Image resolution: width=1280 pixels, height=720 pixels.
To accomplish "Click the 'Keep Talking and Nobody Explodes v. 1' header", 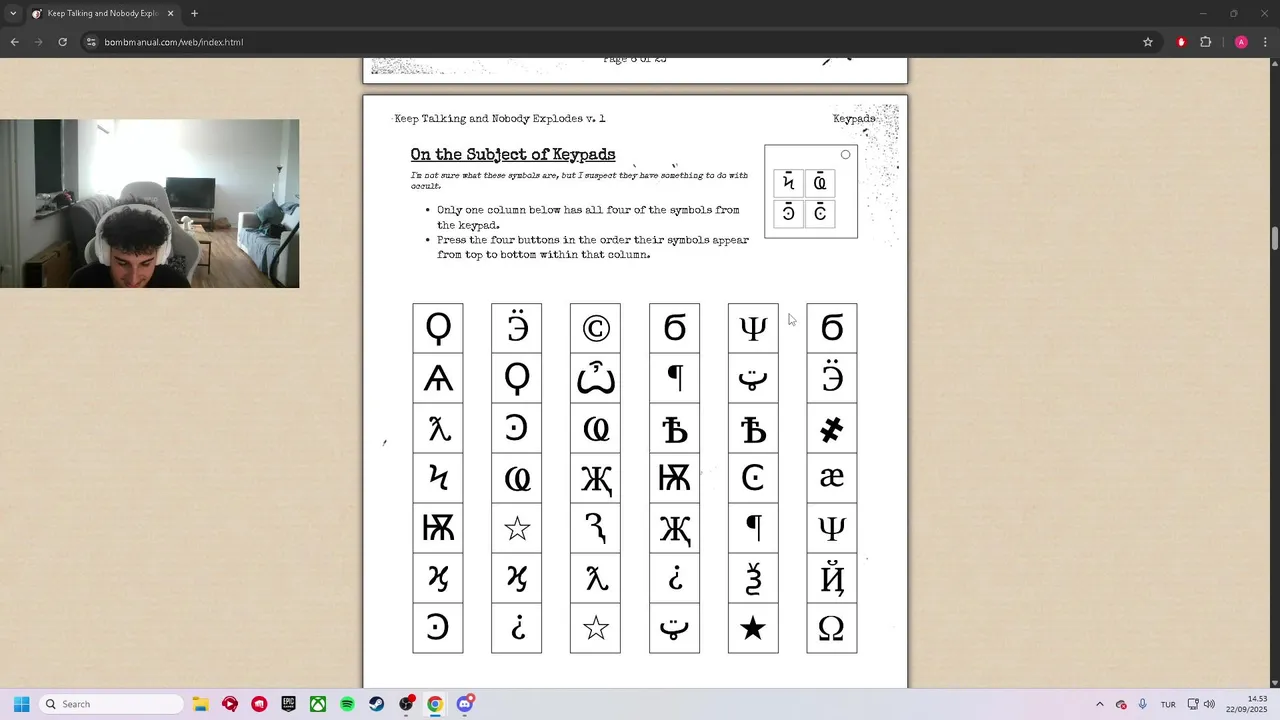I will (x=500, y=118).
